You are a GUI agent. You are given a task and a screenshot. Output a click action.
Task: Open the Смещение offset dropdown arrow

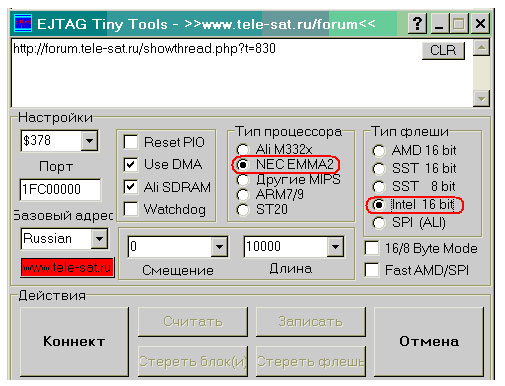click(x=219, y=247)
